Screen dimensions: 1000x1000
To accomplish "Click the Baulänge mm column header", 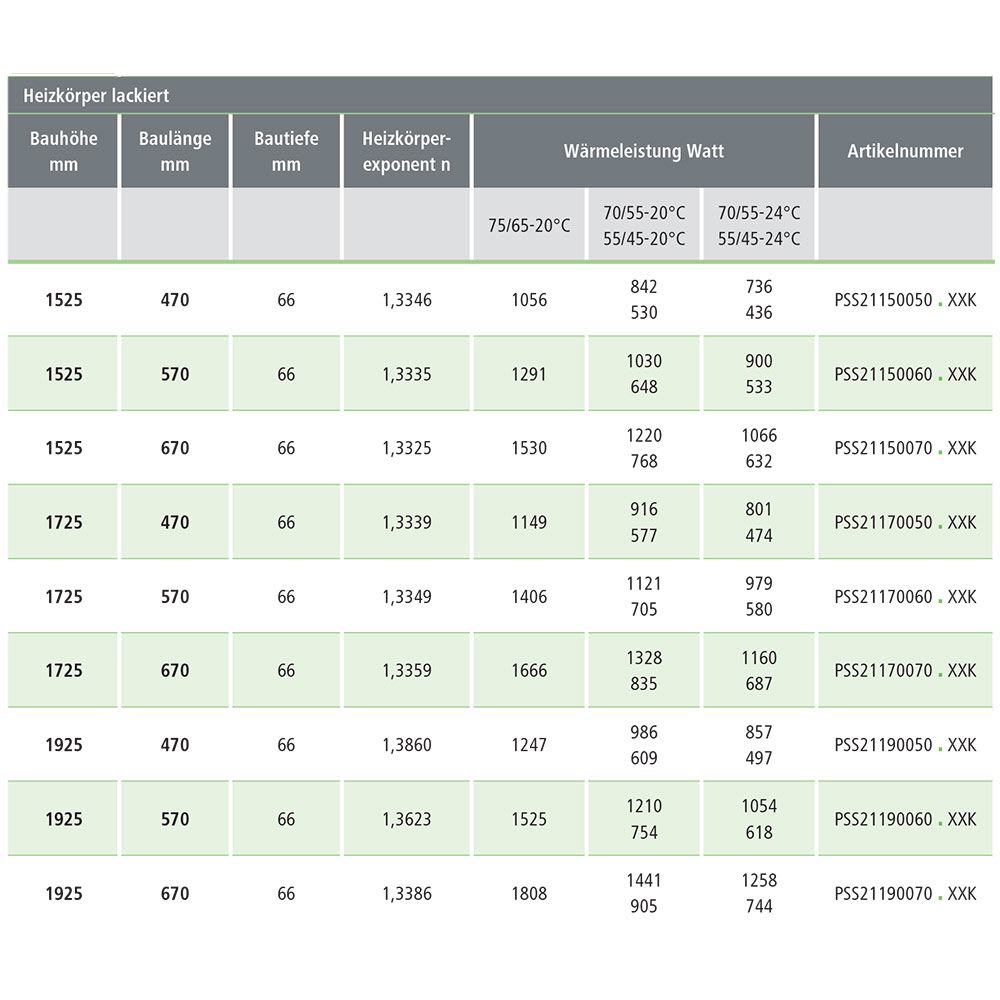I will pyautogui.click(x=175, y=151).
